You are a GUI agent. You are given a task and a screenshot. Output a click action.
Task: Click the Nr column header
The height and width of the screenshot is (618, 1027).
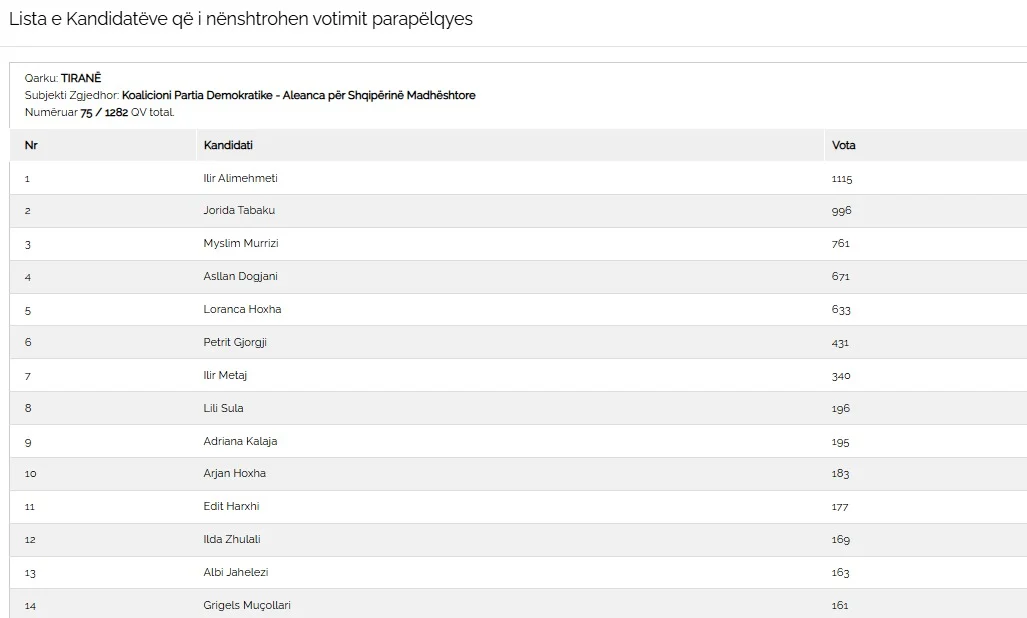(31, 145)
